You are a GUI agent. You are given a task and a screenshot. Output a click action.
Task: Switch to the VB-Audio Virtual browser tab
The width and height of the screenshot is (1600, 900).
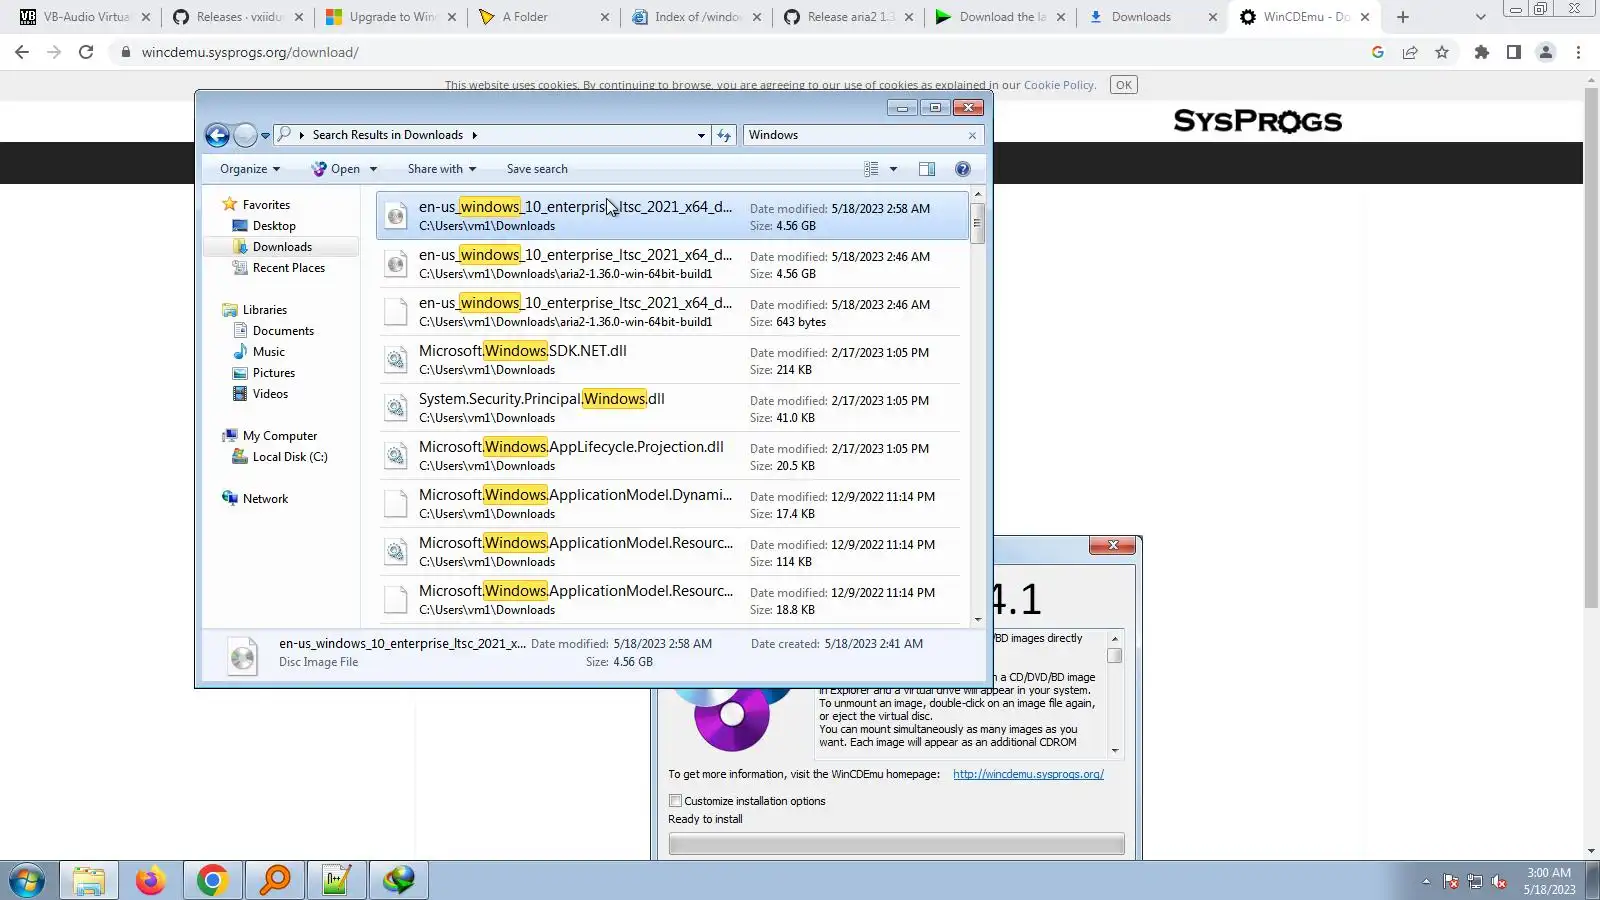click(84, 17)
